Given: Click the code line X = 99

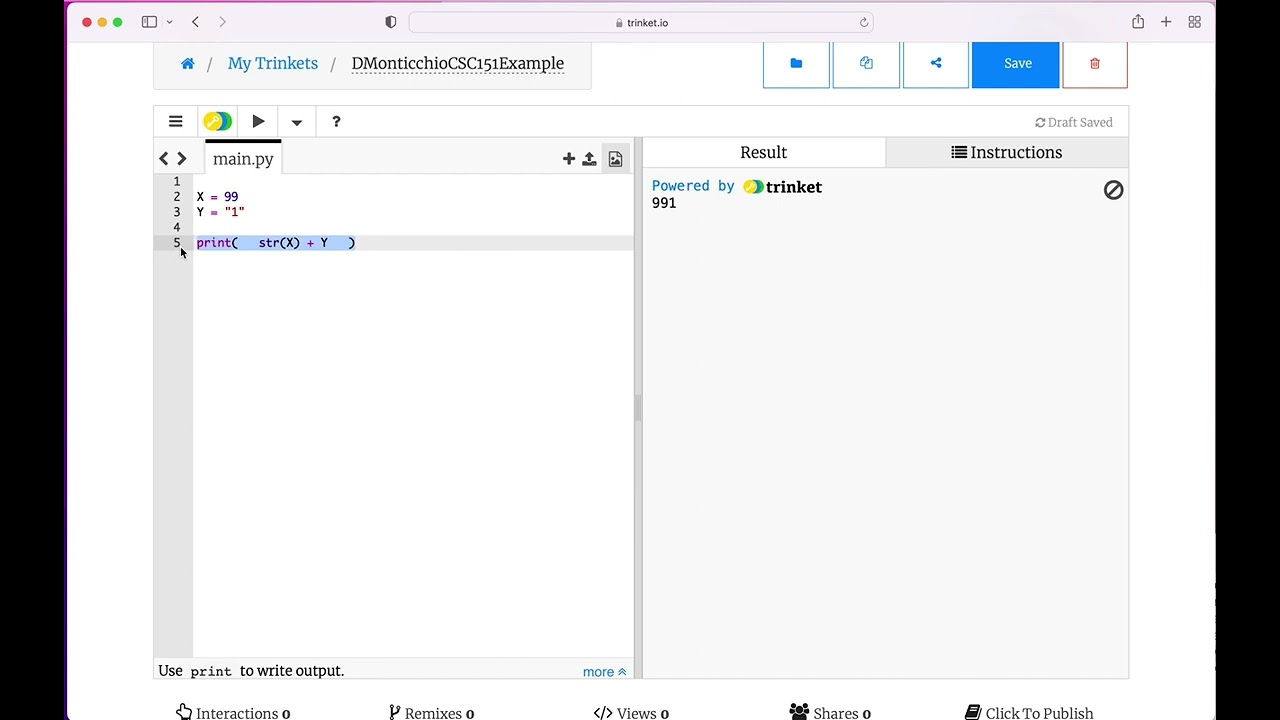Looking at the screenshot, I should (217, 197).
